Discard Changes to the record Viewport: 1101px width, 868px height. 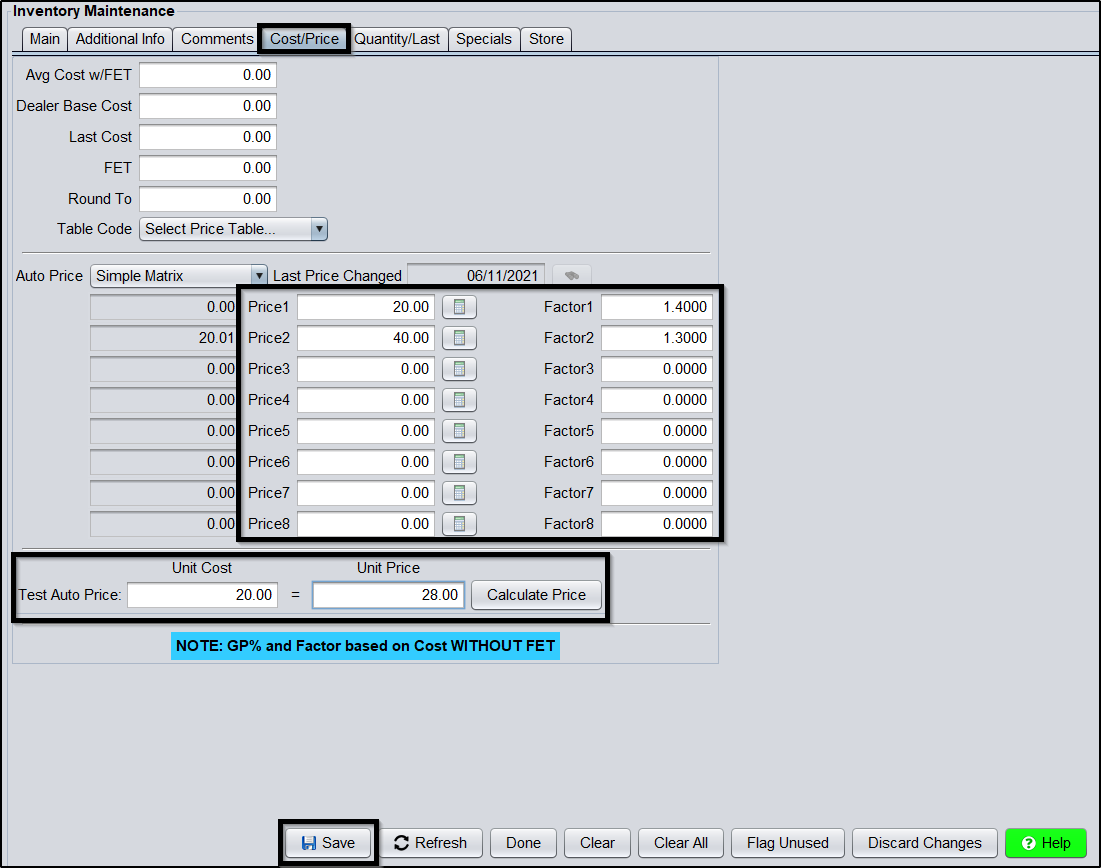pos(924,843)
